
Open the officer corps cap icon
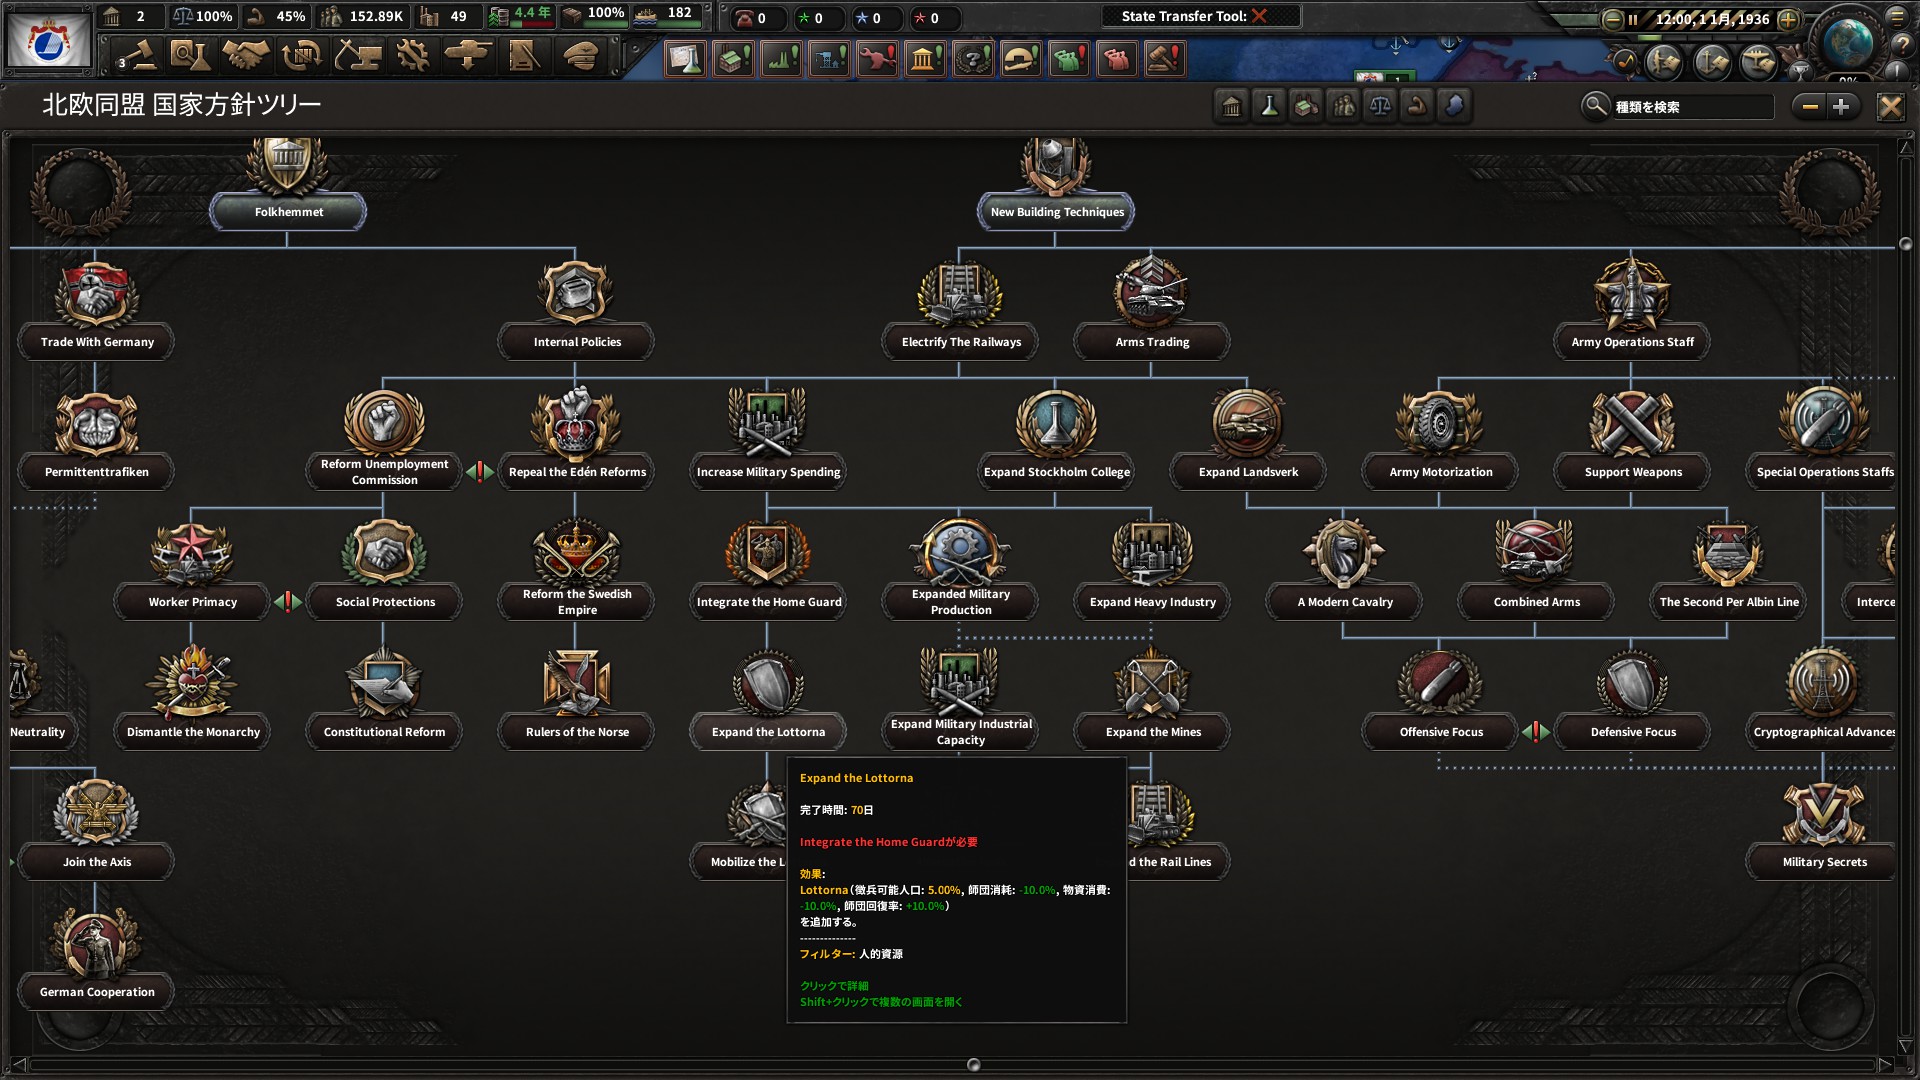point(580,56)
